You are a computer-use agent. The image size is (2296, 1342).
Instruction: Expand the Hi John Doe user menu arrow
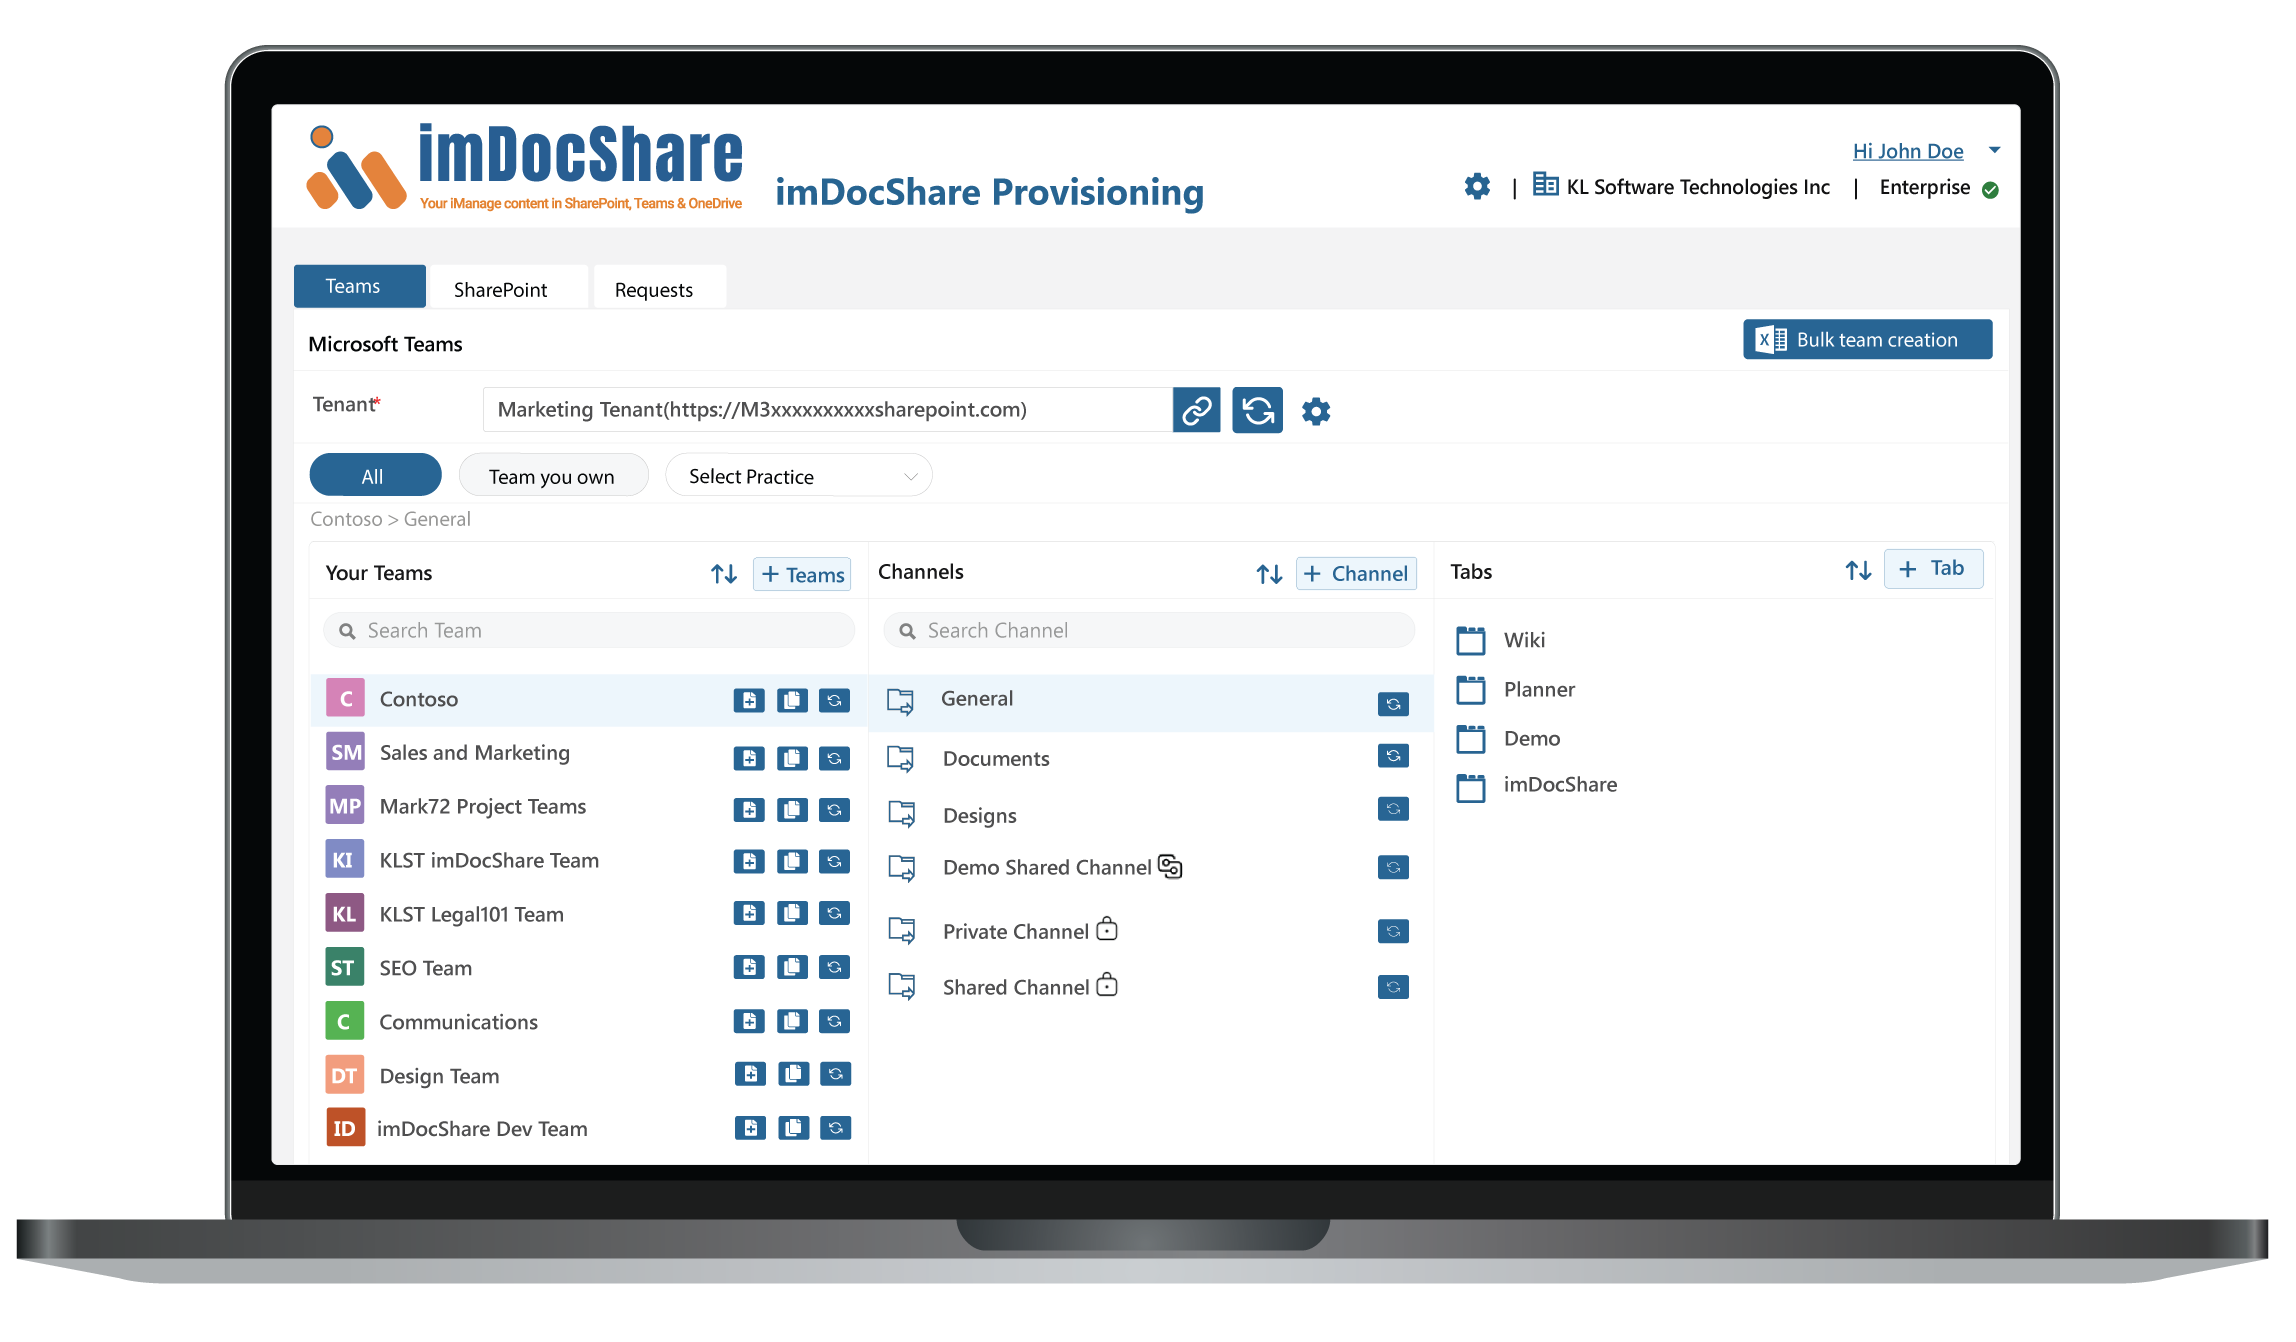1995,150
